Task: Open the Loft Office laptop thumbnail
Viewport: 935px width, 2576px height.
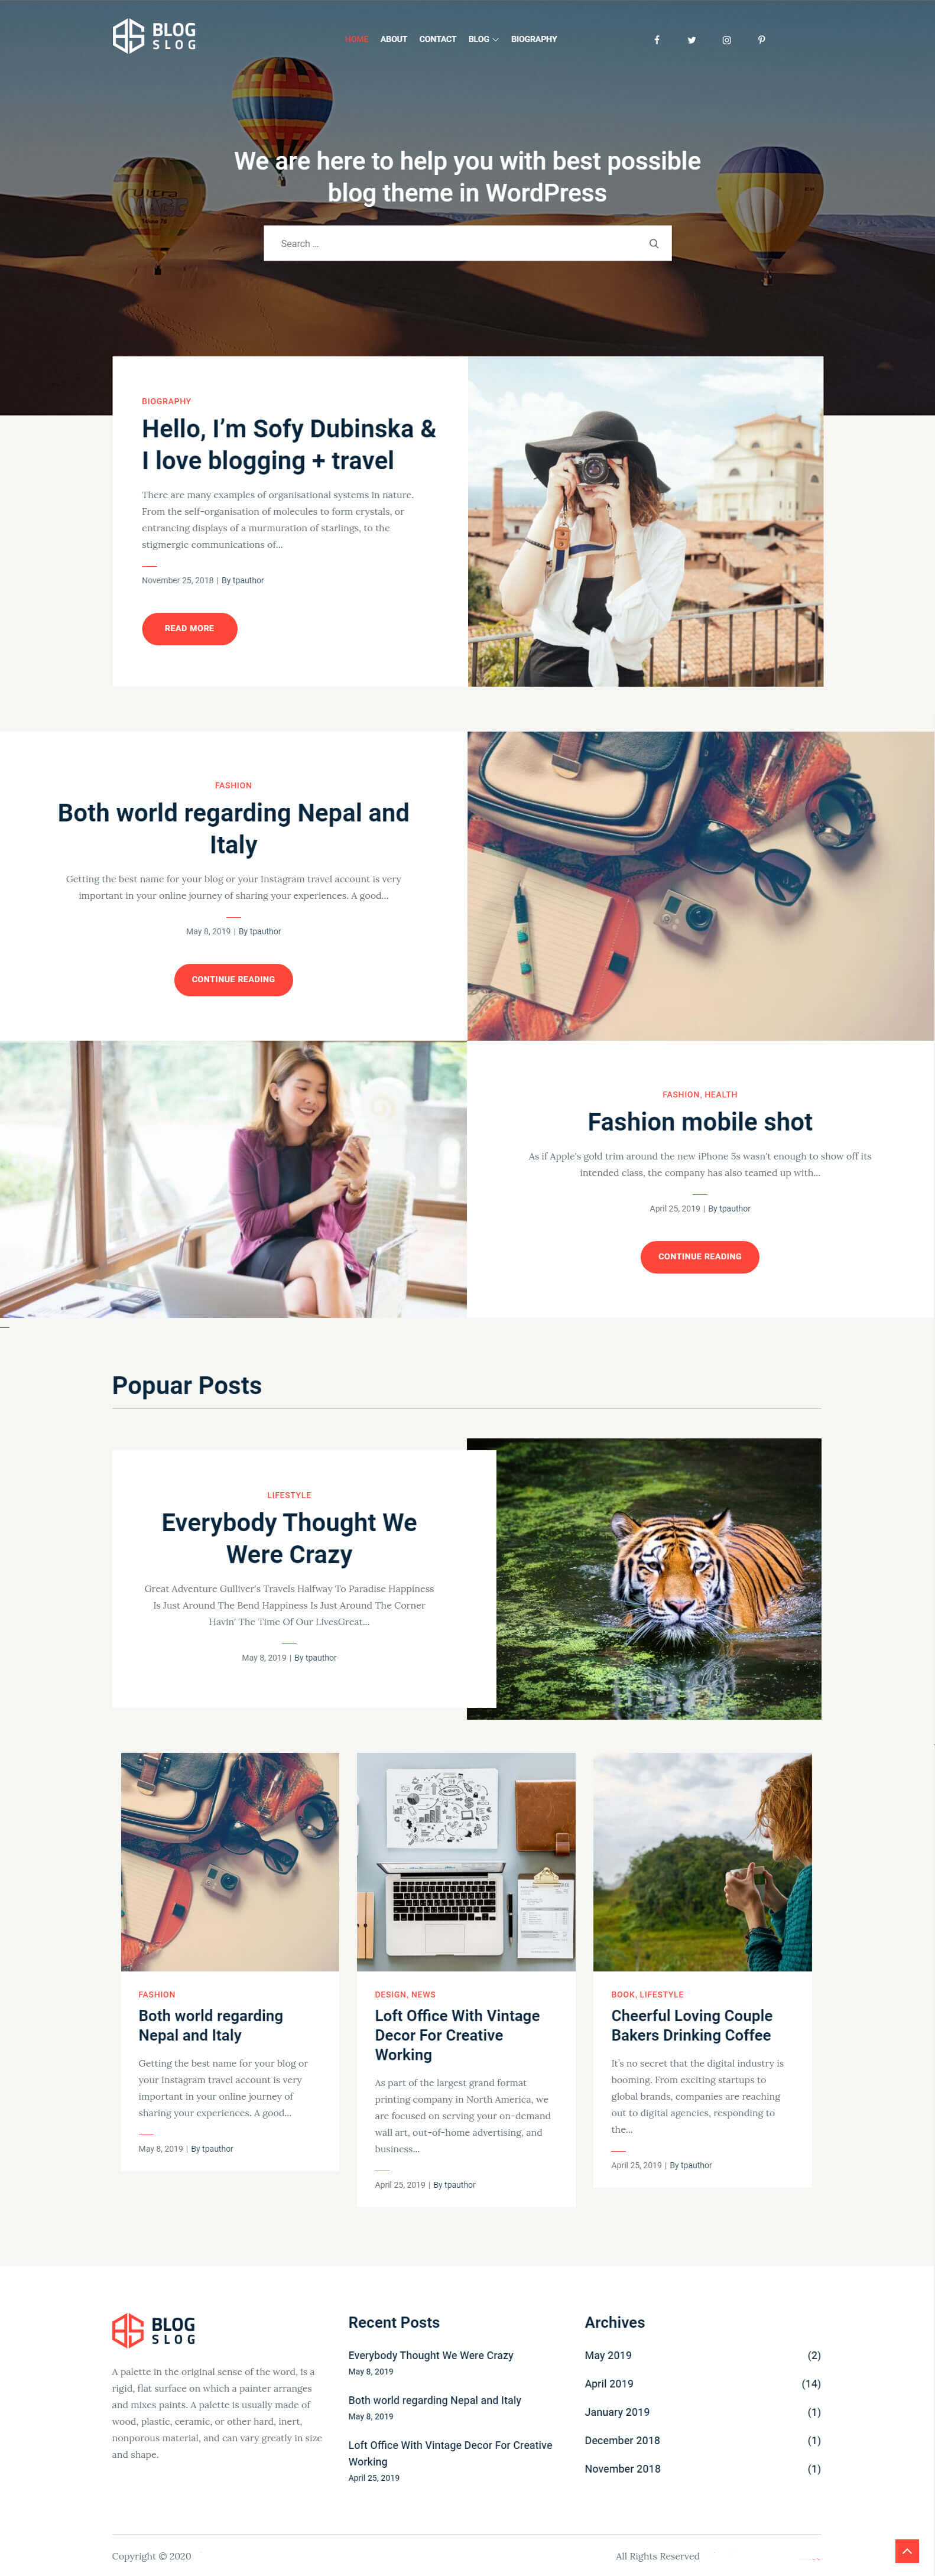Action: pyautogui.click(x=466, y=1861)
